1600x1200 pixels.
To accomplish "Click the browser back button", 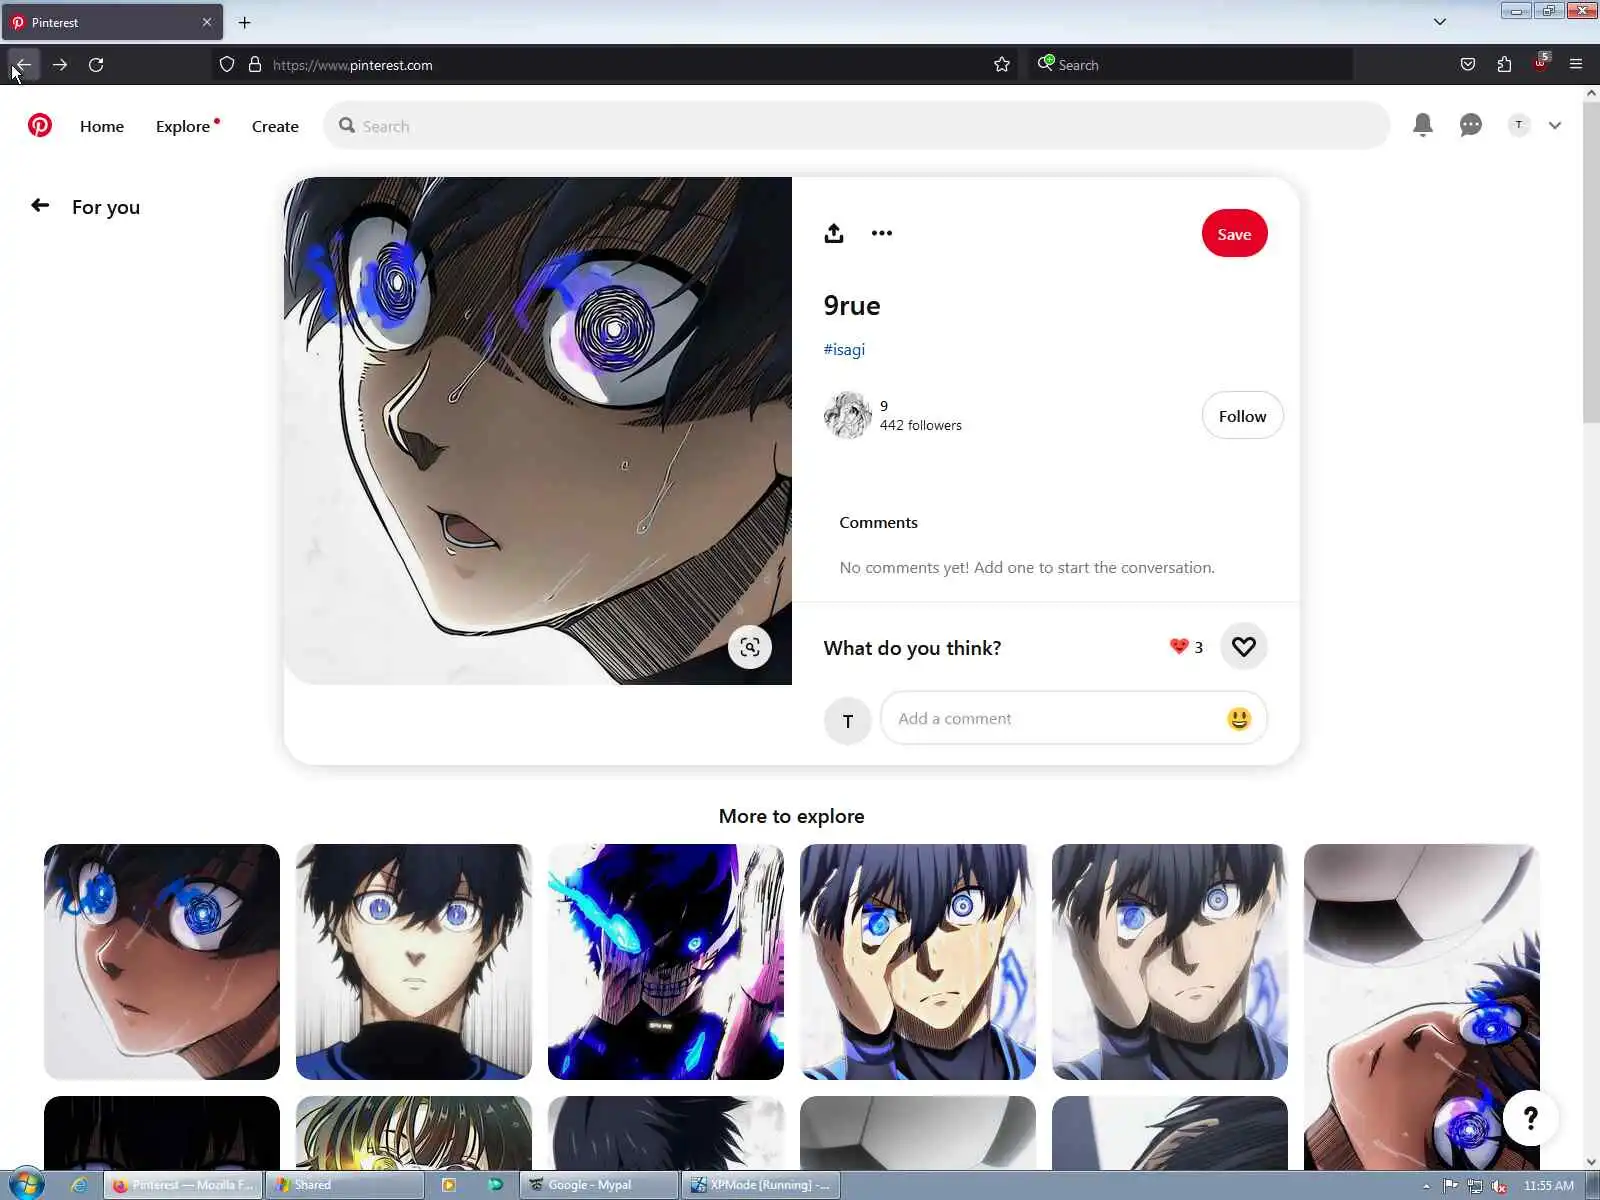I will (22, 64).
